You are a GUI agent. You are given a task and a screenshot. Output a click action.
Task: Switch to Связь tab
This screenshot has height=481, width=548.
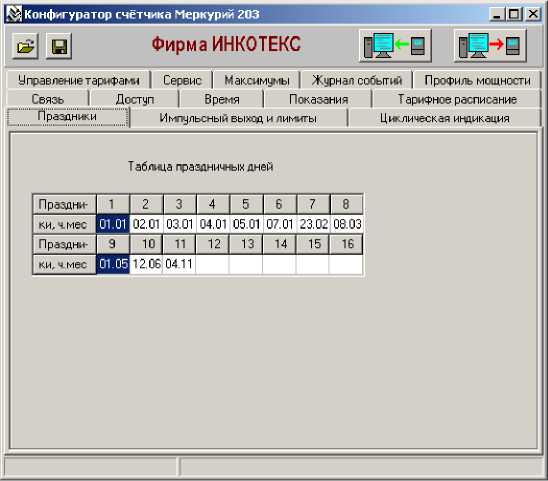click(x=48, y=99)
